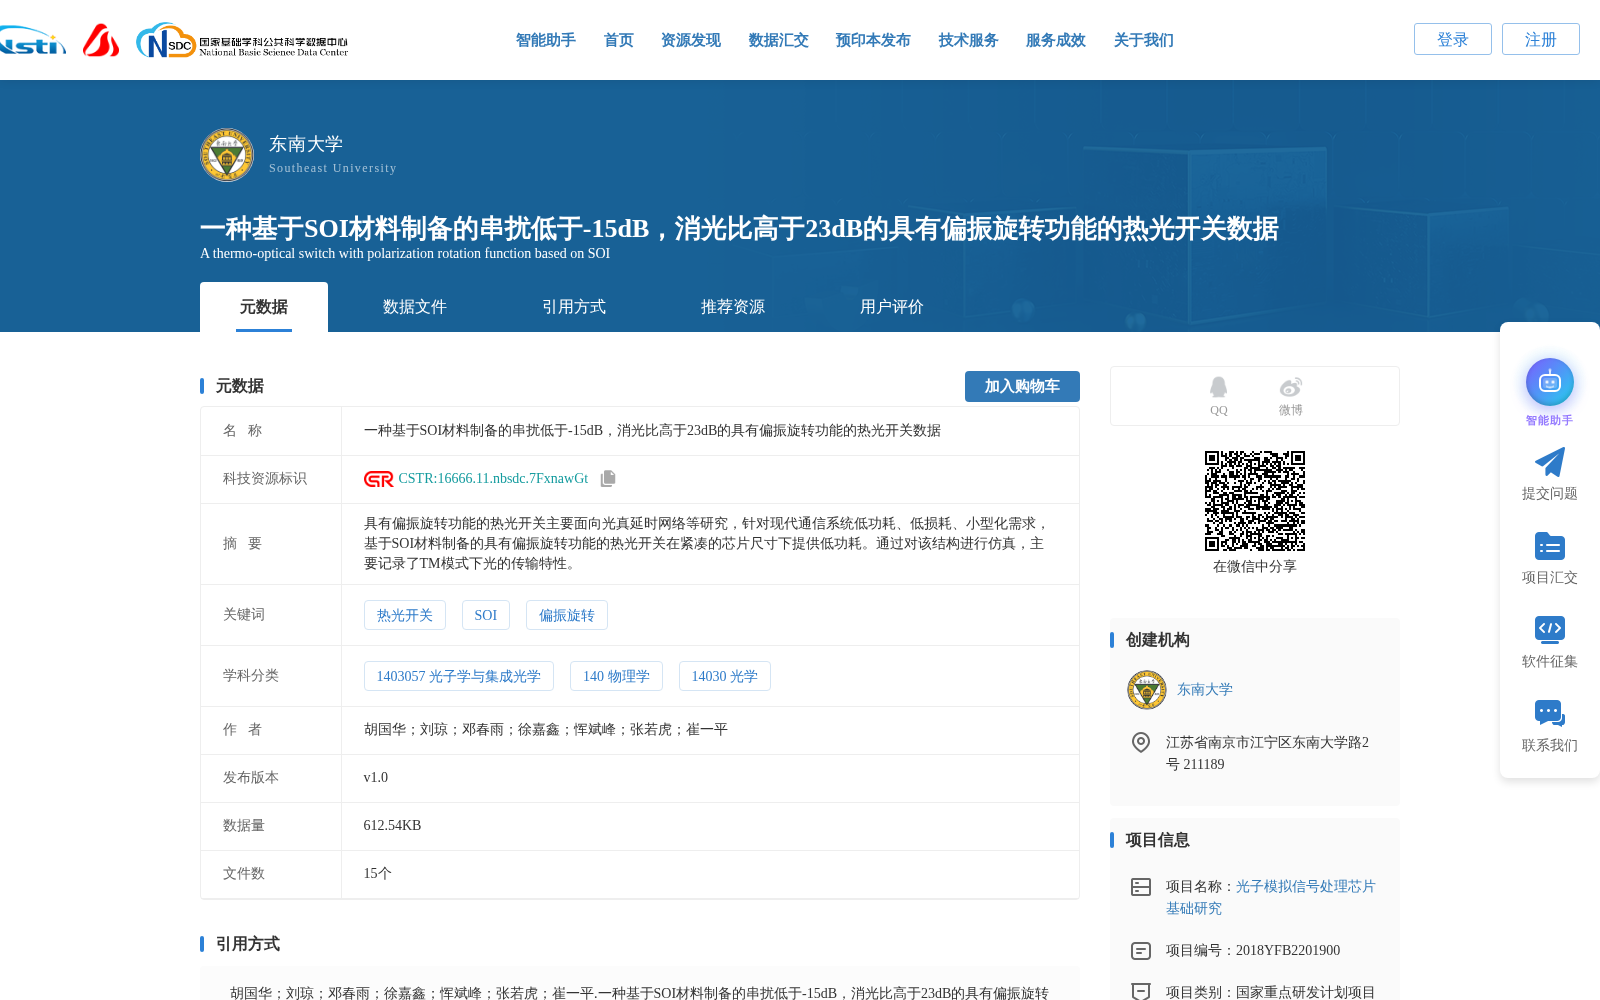Click 东南大学 title text in banner
1600x1000 pixels.
pos(306,144)
